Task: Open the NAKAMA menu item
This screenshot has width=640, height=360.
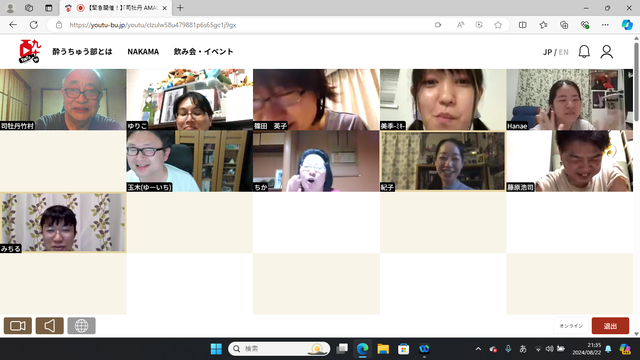Action: 143,52
